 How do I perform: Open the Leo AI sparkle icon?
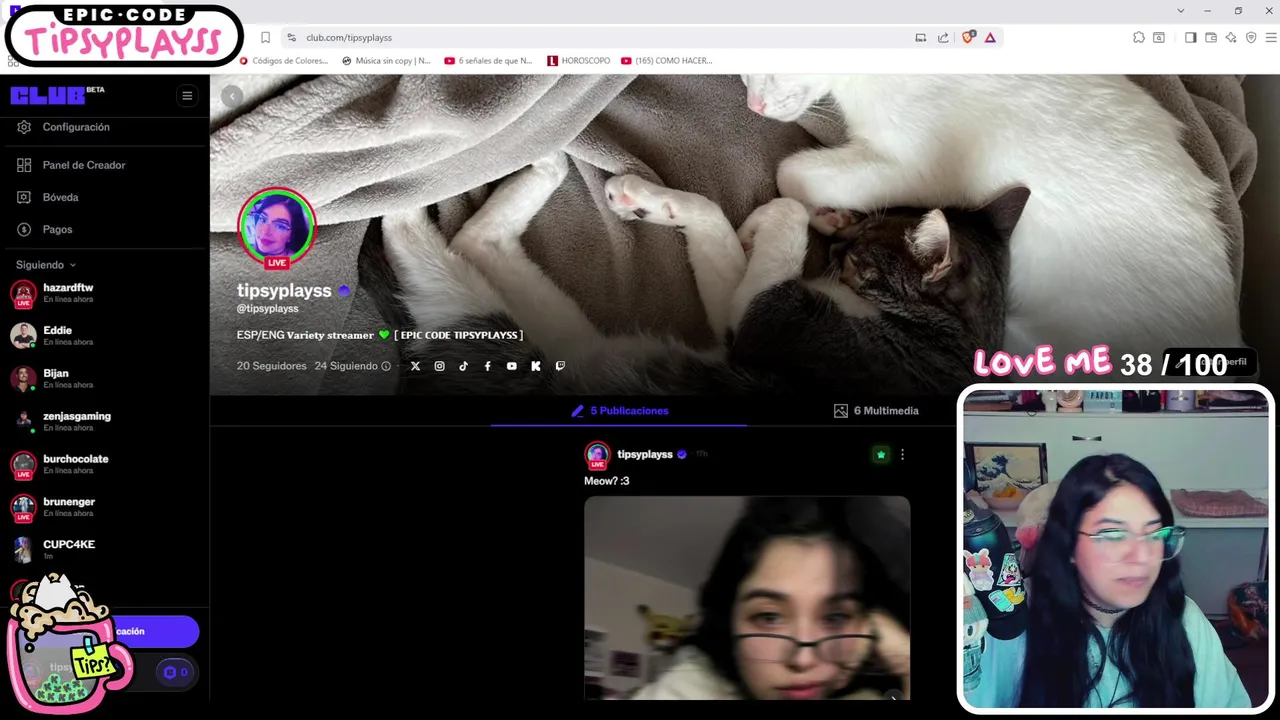tap(1231, 38)
